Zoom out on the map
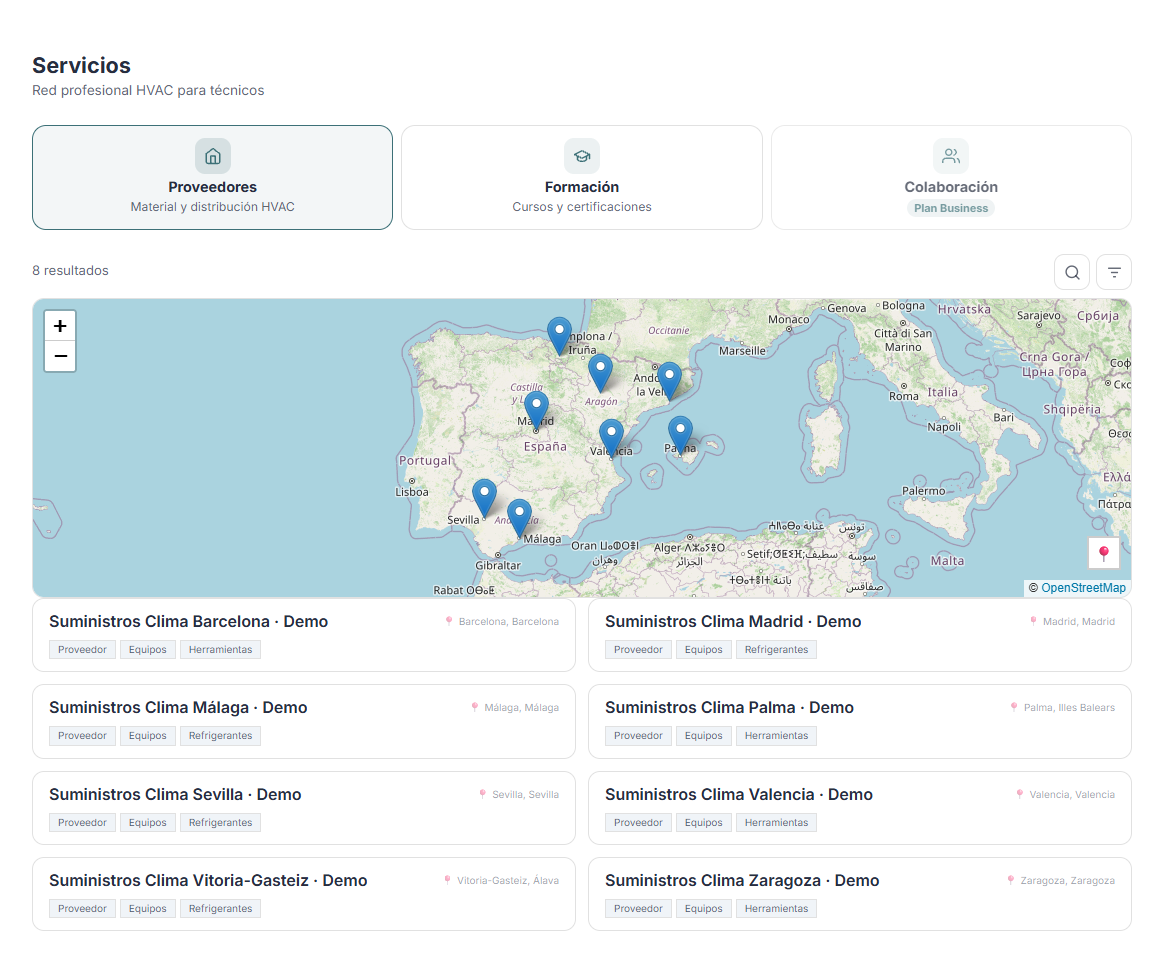Viewport: 1164px width, 980px height. point(60,356)
